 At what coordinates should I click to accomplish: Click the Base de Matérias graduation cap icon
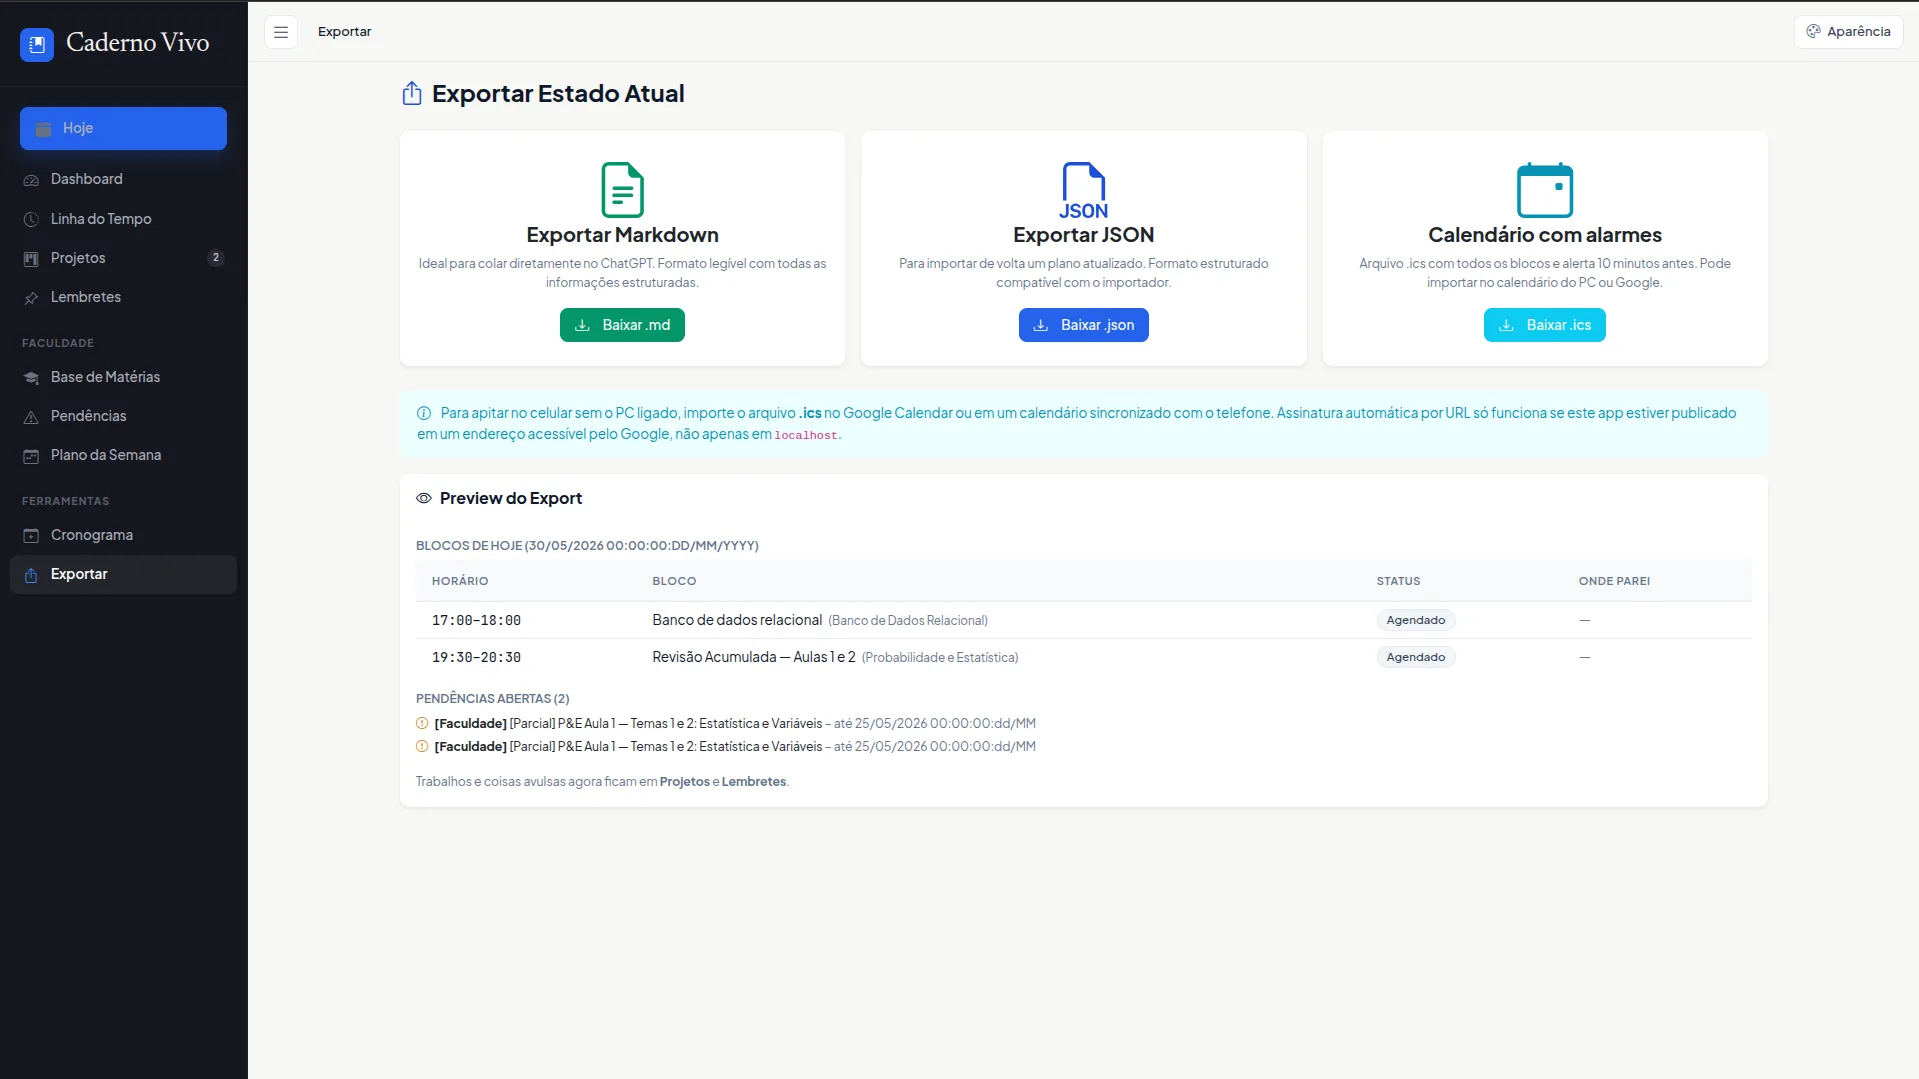(31, 378)
